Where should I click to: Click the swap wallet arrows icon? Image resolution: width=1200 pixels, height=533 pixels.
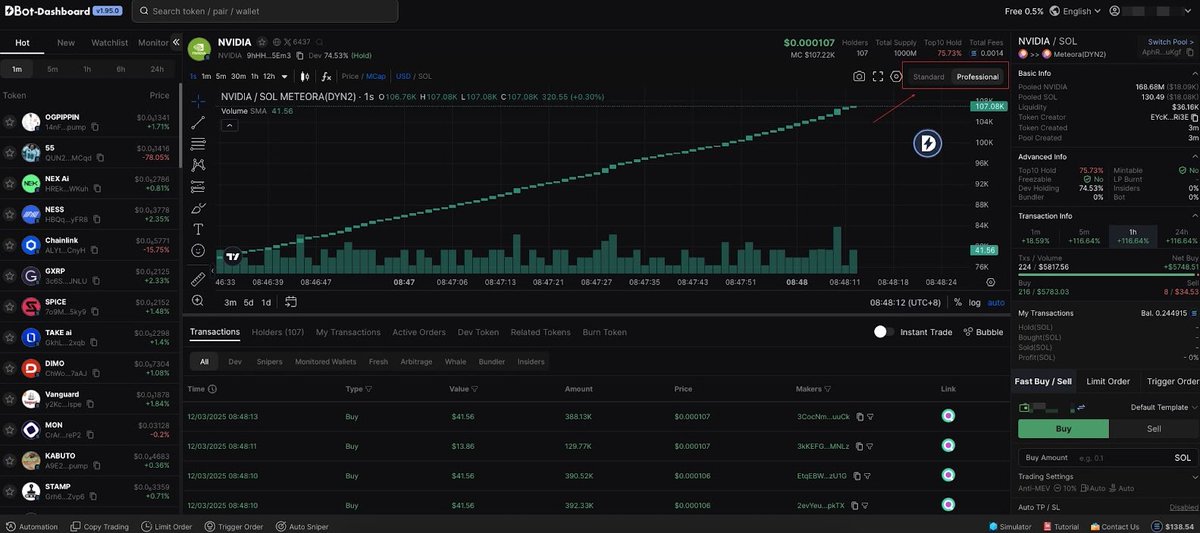pyautogui.click(x=1081, y=407)
